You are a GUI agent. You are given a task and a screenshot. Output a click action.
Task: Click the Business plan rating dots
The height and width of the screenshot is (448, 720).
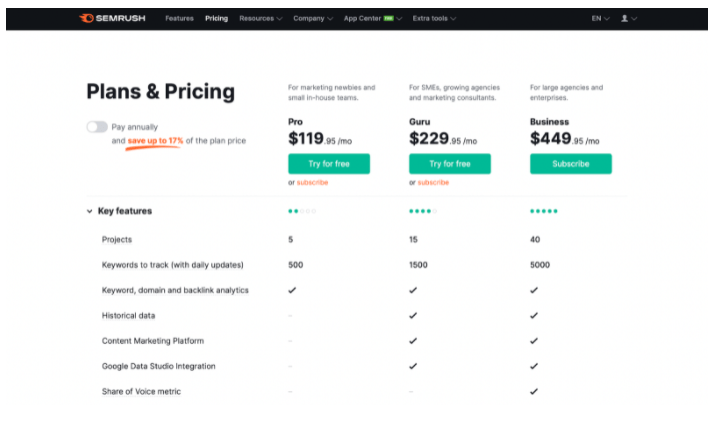[544, 211]
